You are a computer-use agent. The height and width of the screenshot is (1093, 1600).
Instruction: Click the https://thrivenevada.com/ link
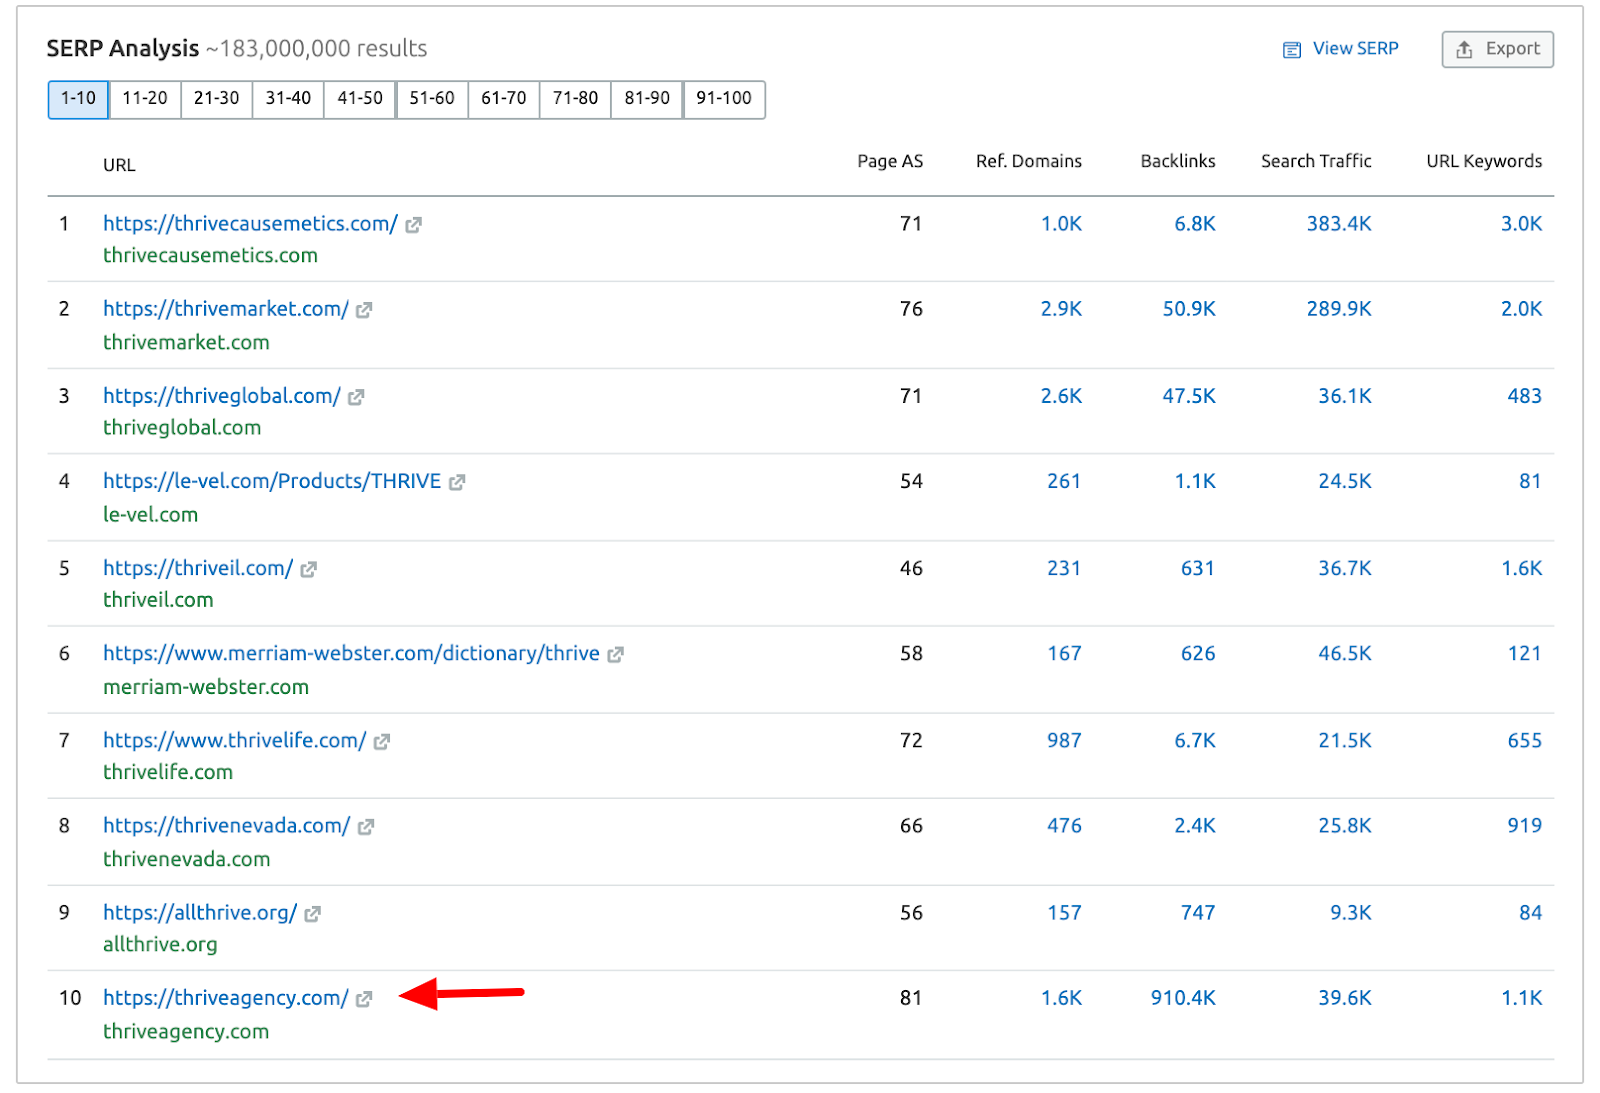click(x=226, y=826)
